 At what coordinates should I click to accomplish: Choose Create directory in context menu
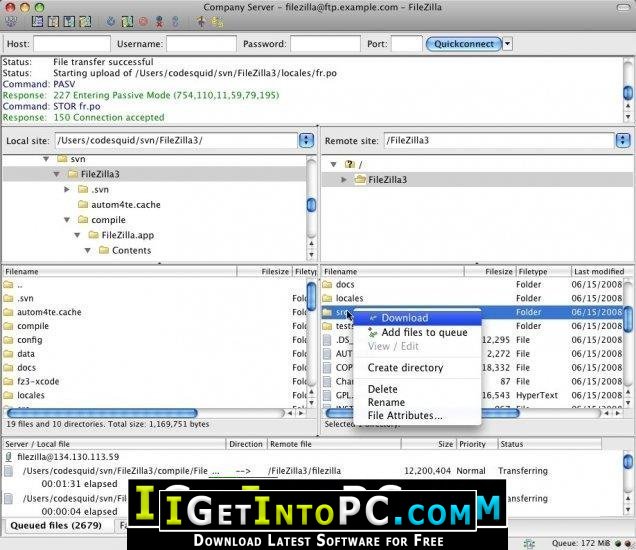[417, 367]
